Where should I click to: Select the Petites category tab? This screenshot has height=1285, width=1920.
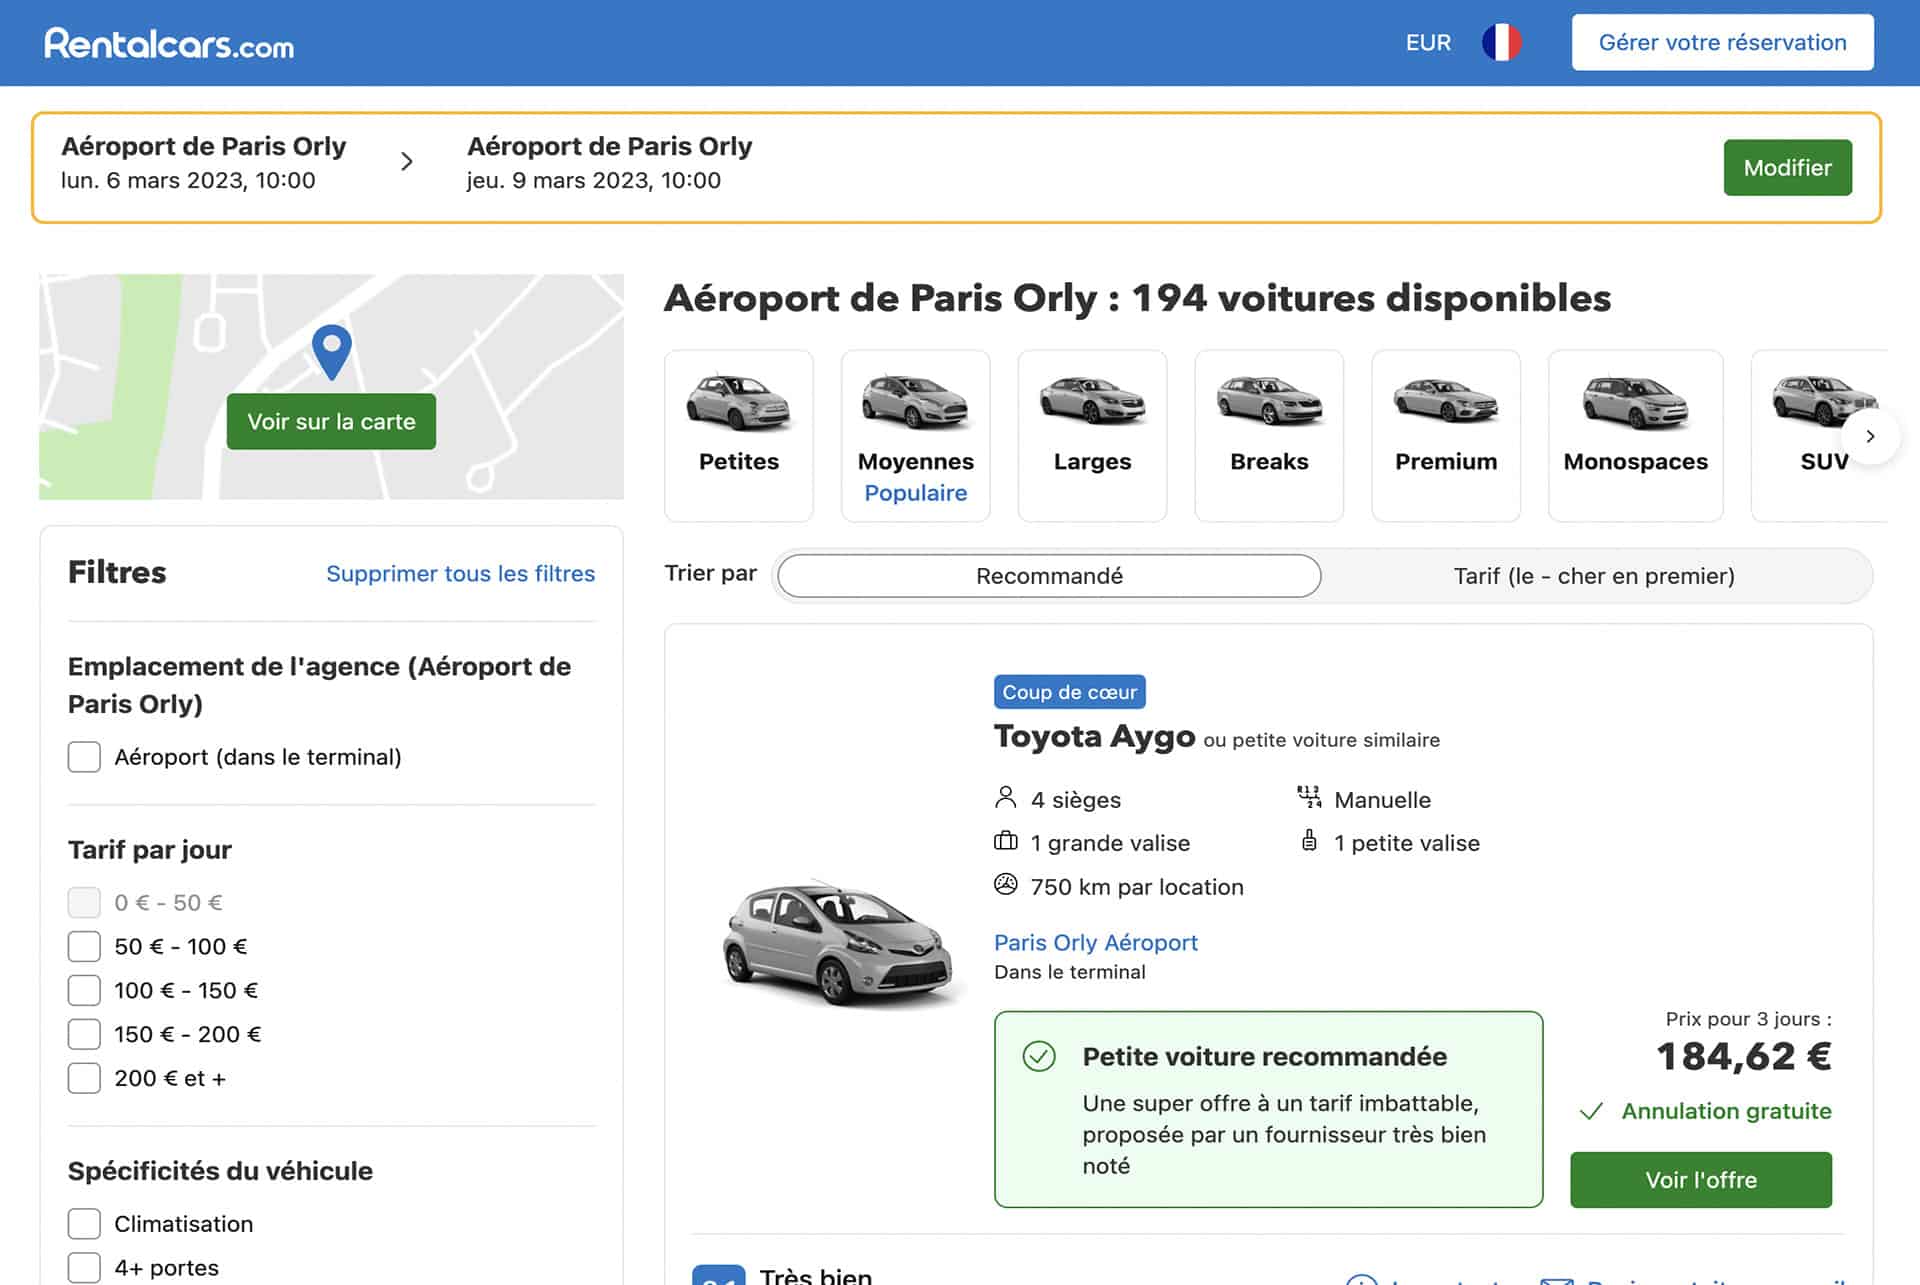coord(738,436)
